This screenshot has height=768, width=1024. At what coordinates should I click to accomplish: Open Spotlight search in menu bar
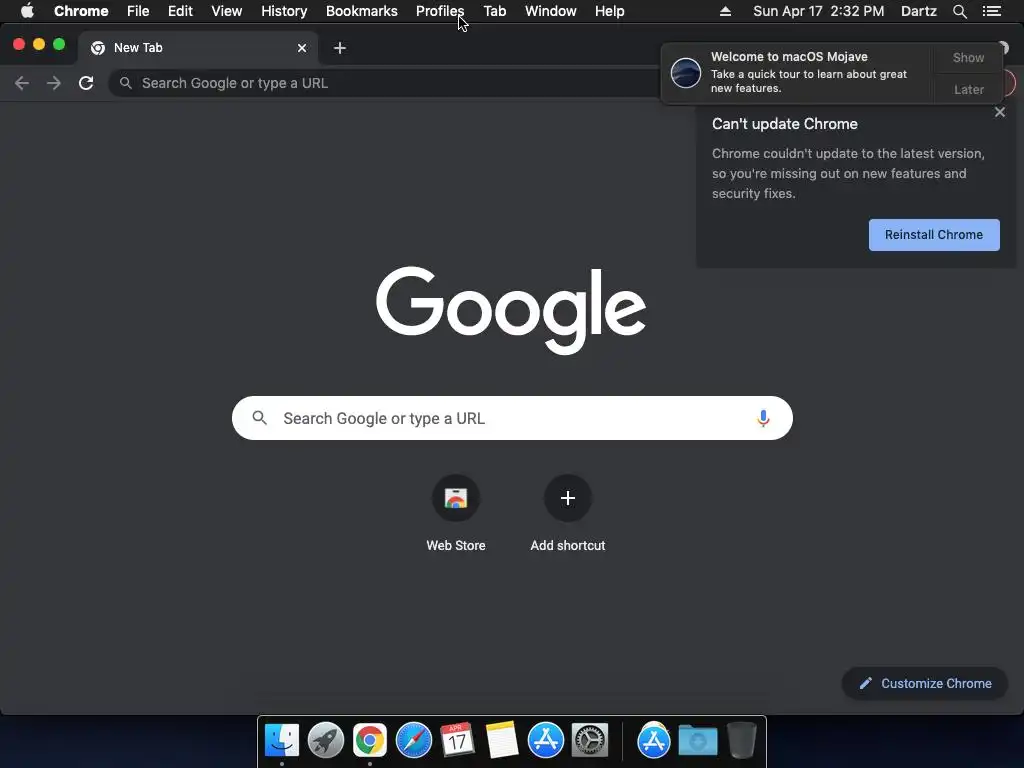point(959,11)
